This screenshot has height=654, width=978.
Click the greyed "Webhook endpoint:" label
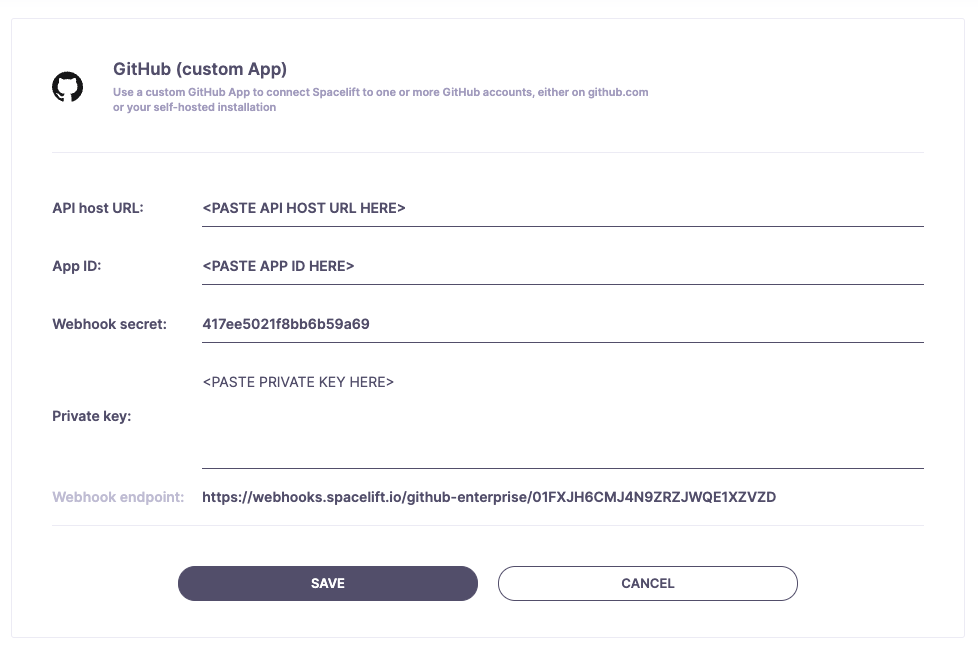pyautogui.click(x=118, y=497)
